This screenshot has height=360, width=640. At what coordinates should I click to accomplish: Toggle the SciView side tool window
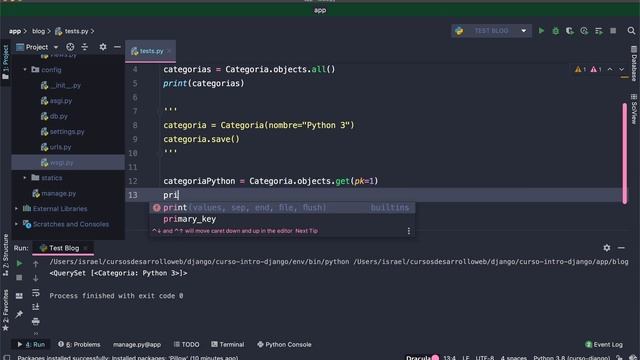(634, 109)
